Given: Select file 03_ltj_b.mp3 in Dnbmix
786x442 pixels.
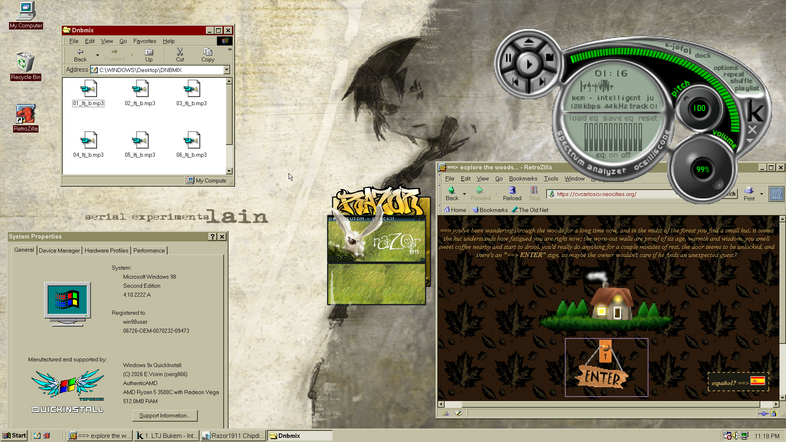Looking at the screenshot, I should coord(191,94).
